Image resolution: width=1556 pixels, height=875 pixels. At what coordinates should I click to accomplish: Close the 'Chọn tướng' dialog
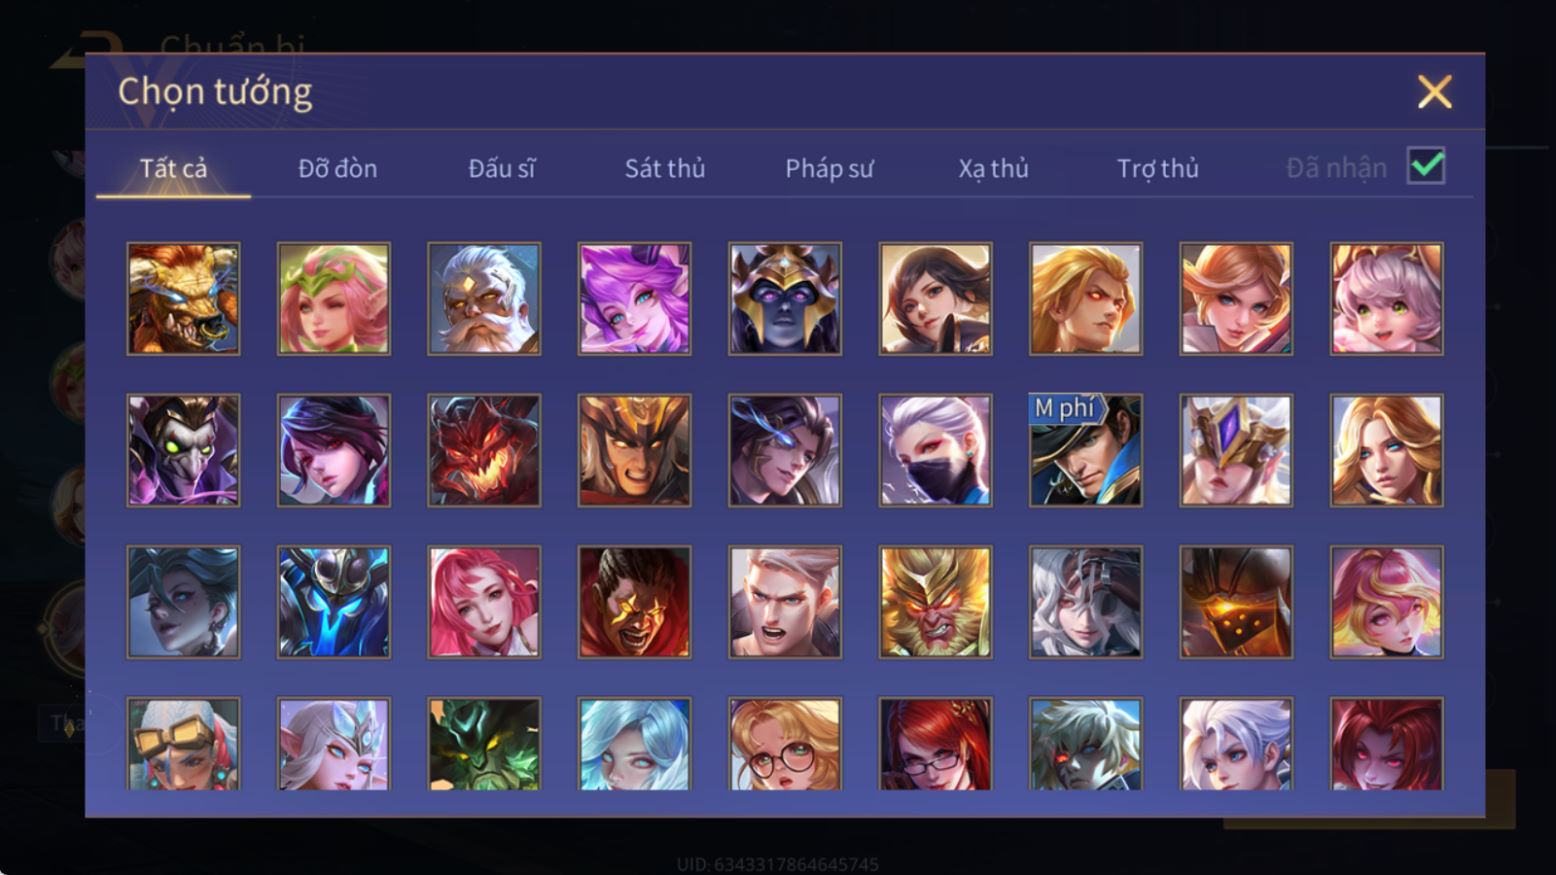point(1434,92)
